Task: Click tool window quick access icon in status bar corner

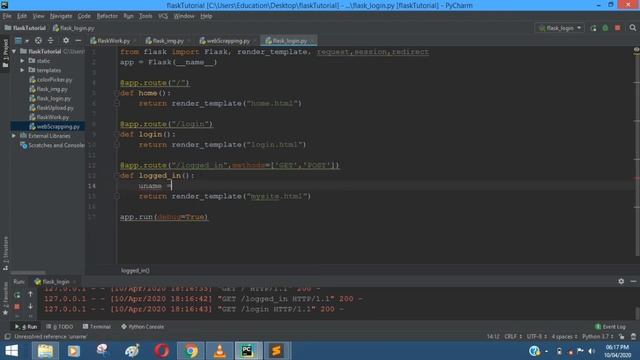Action: pyautogui.click(x=7, y=337)
